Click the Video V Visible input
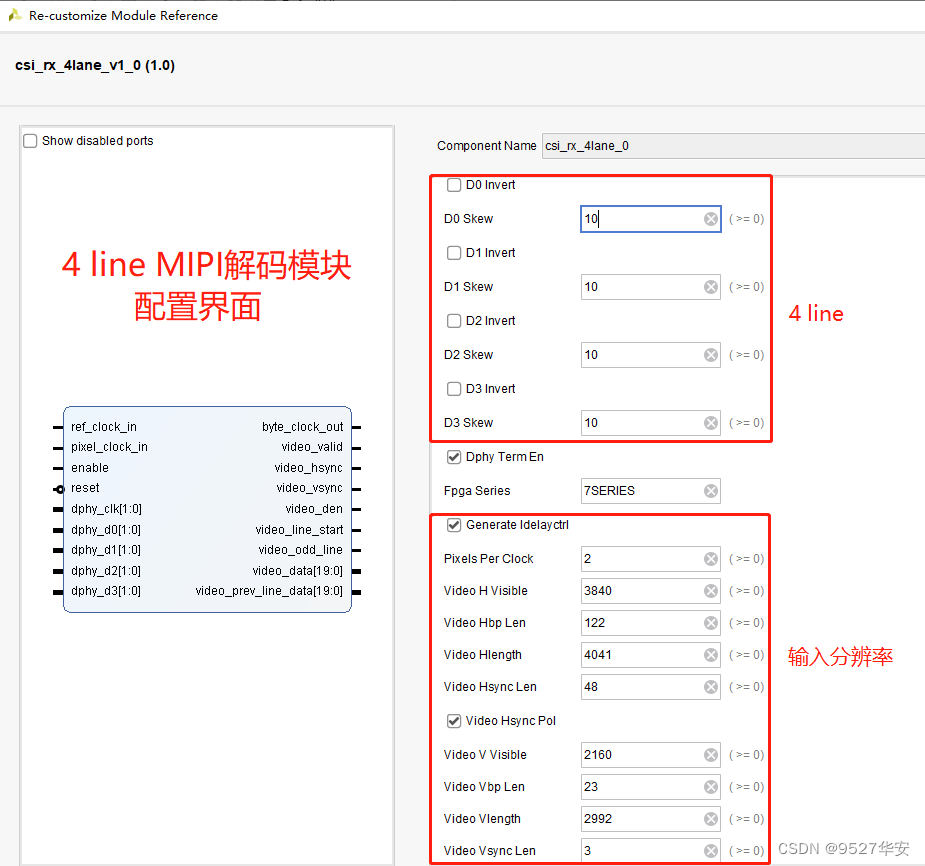Image resolution: width=925 pixels, height=866 pixels. pyautogui.click(x=640, y=755)
